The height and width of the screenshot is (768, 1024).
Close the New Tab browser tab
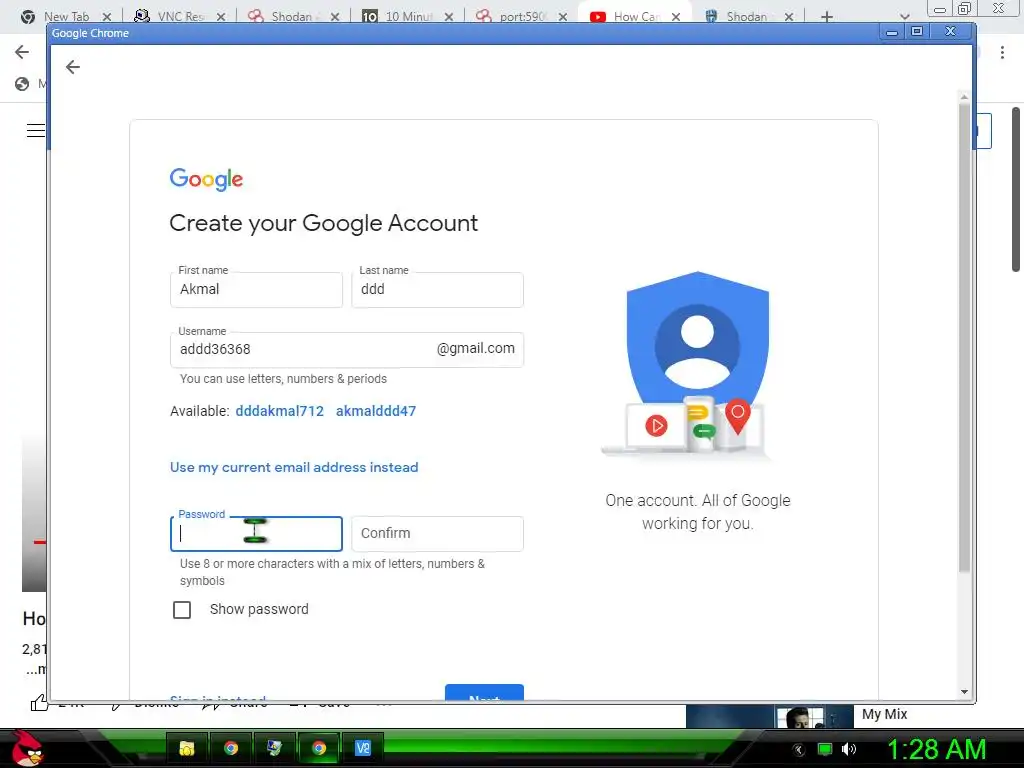[x=107, y=17]
